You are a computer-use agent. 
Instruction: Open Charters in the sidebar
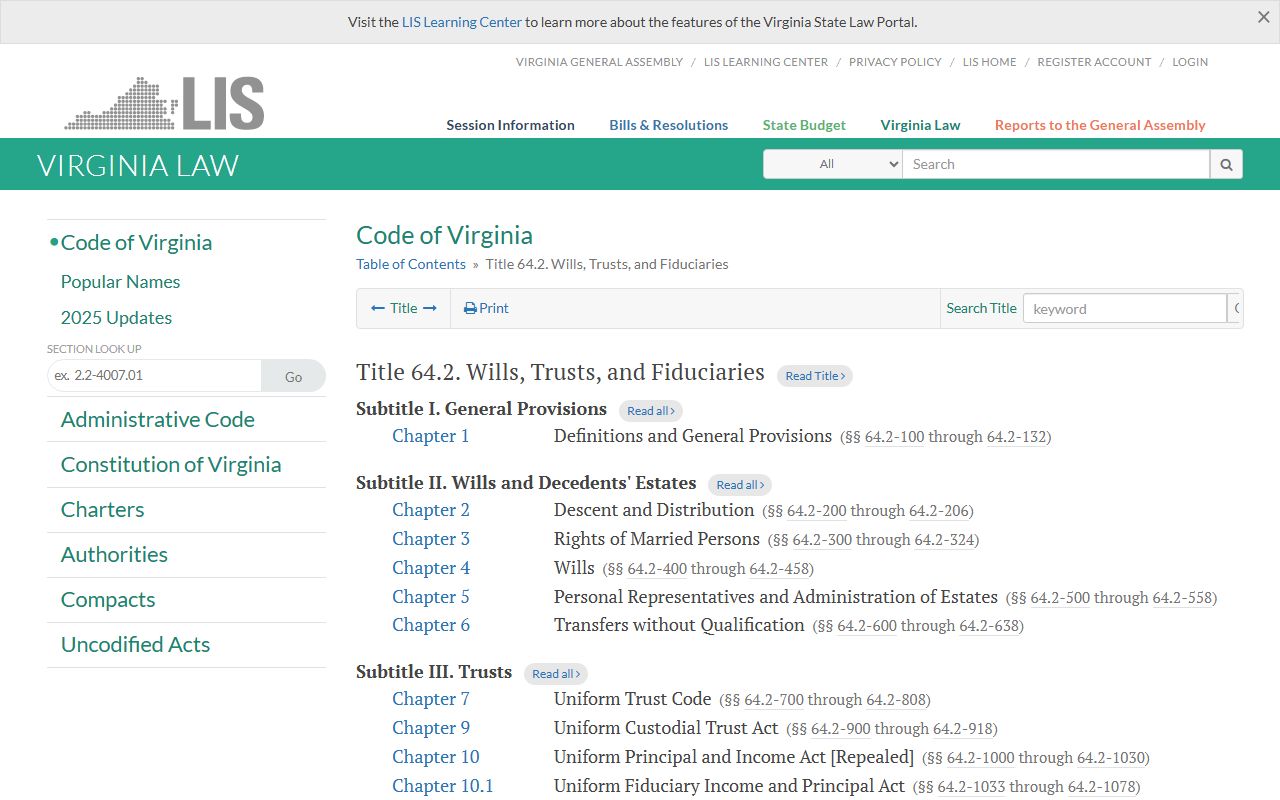(102, 510)
